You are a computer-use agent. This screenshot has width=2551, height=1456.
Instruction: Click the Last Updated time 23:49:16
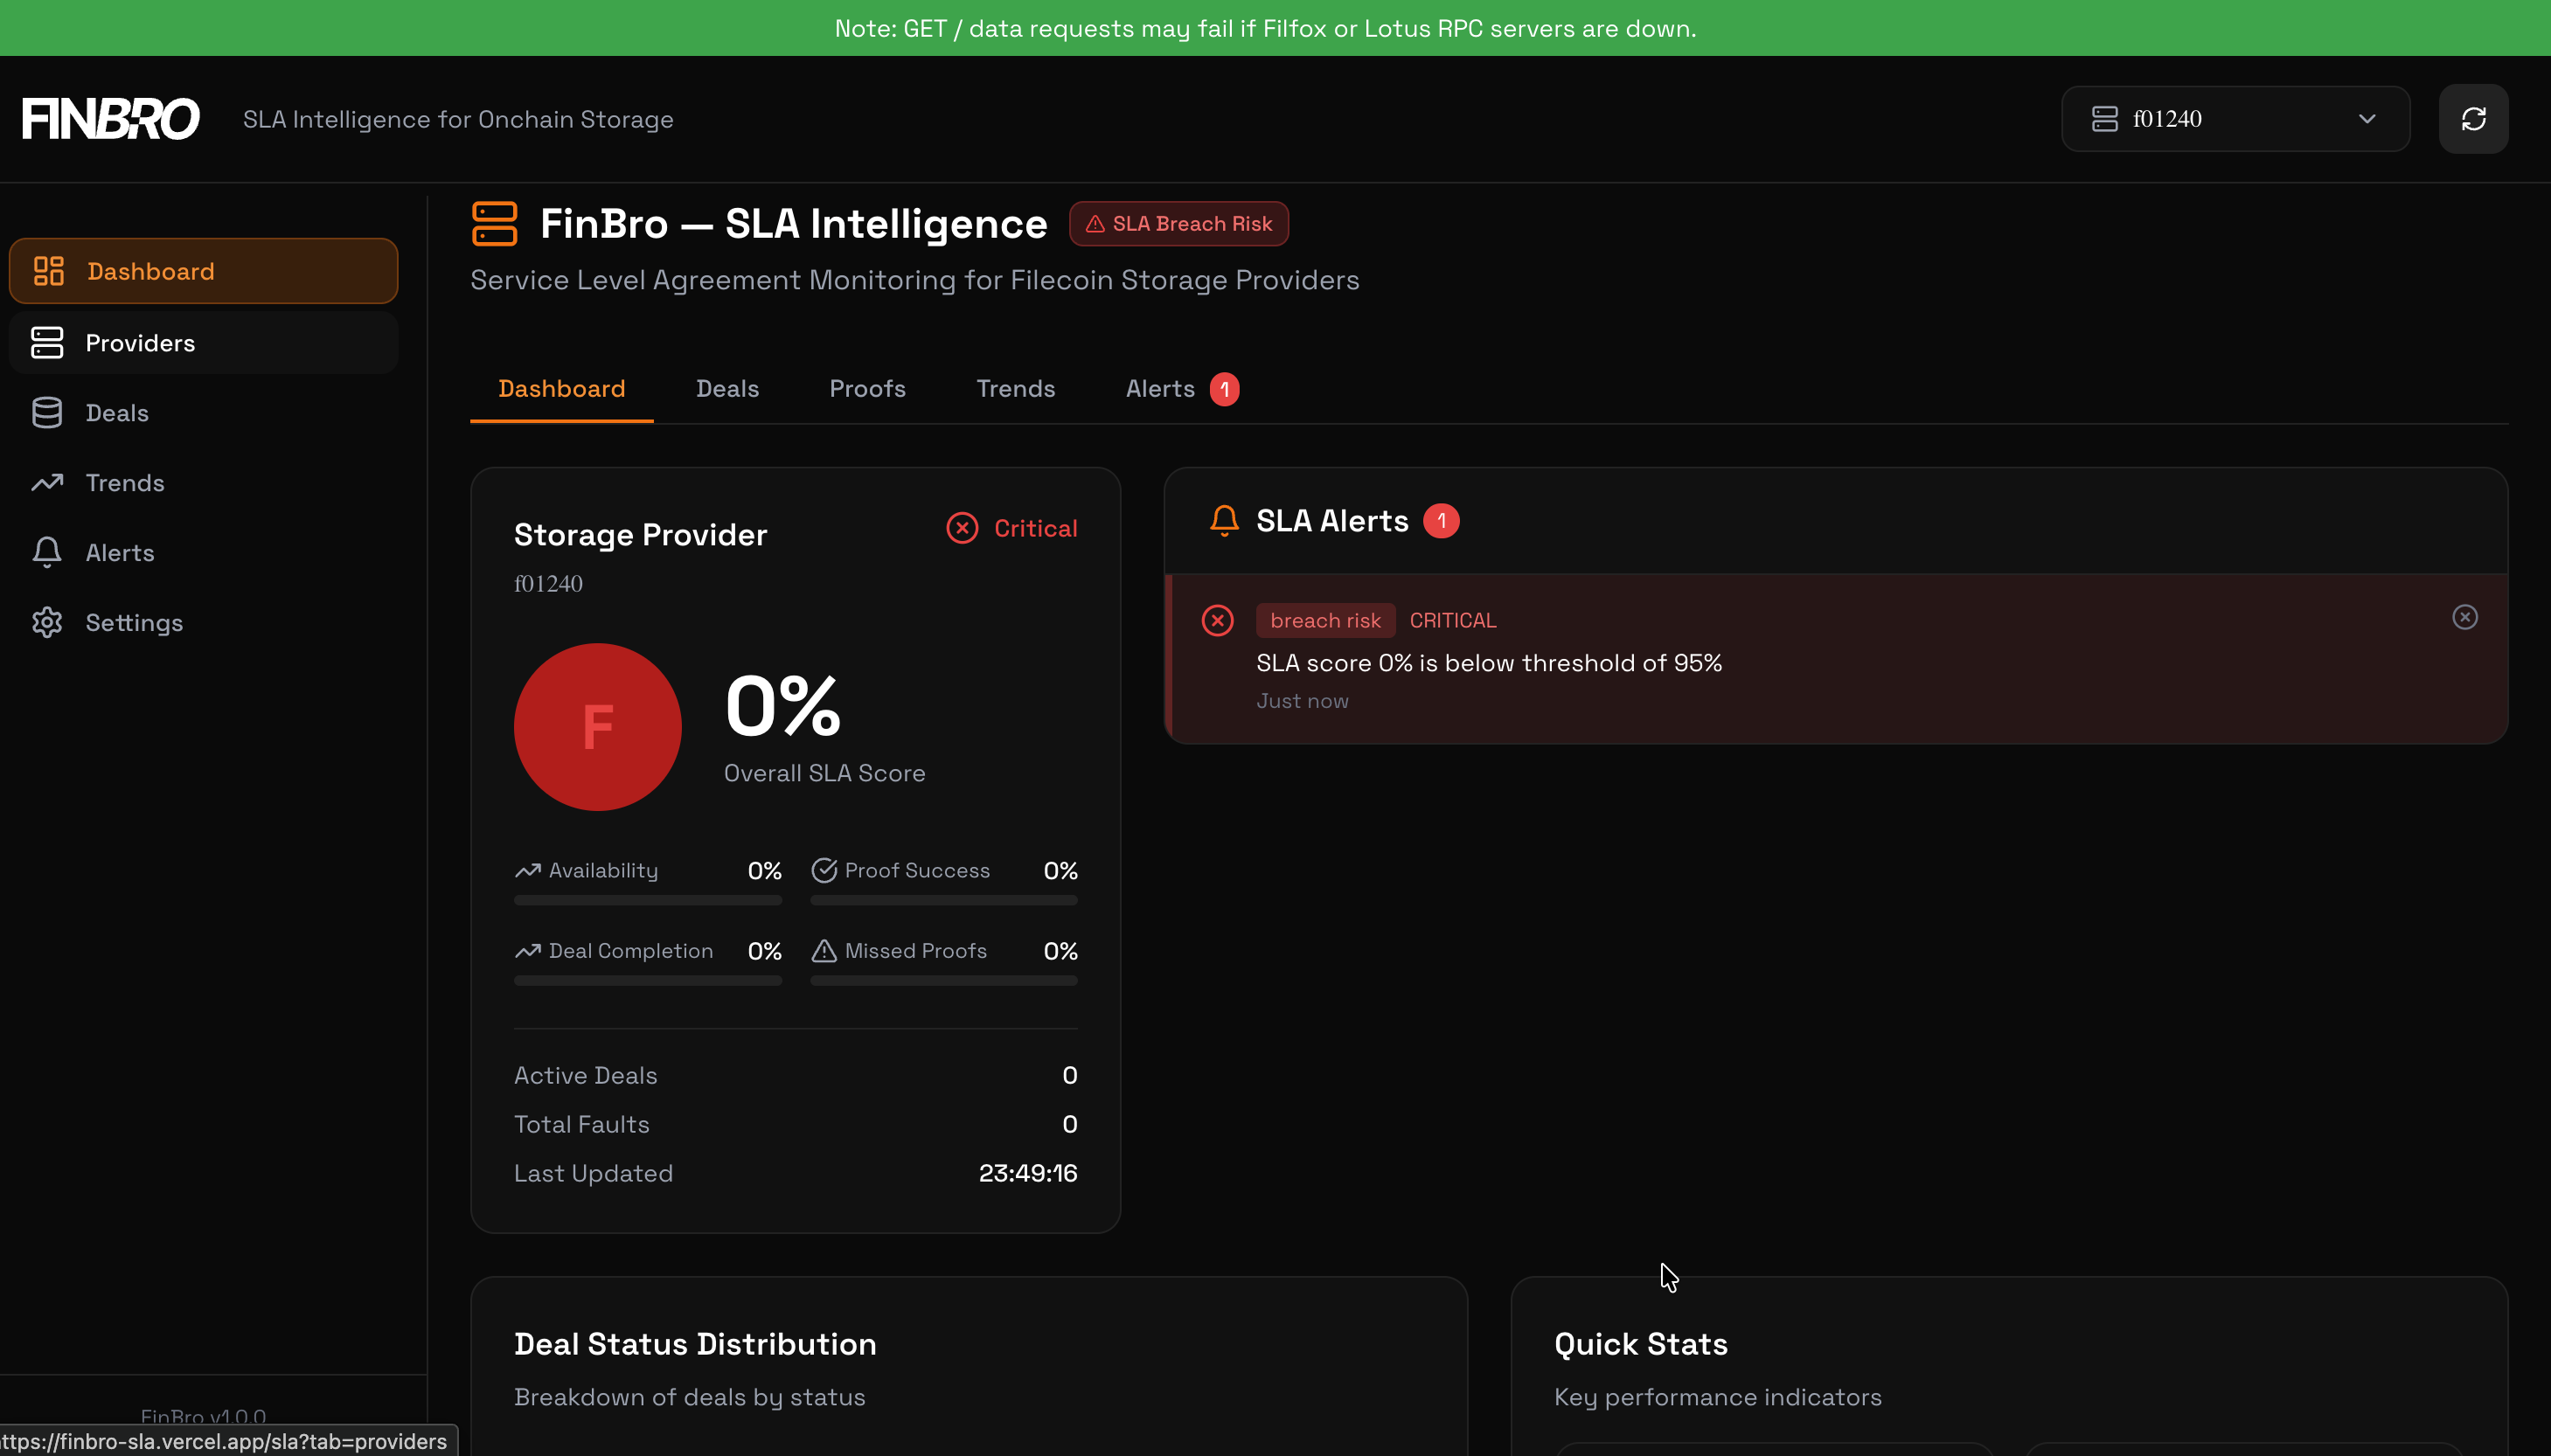pos(1027,1174)
